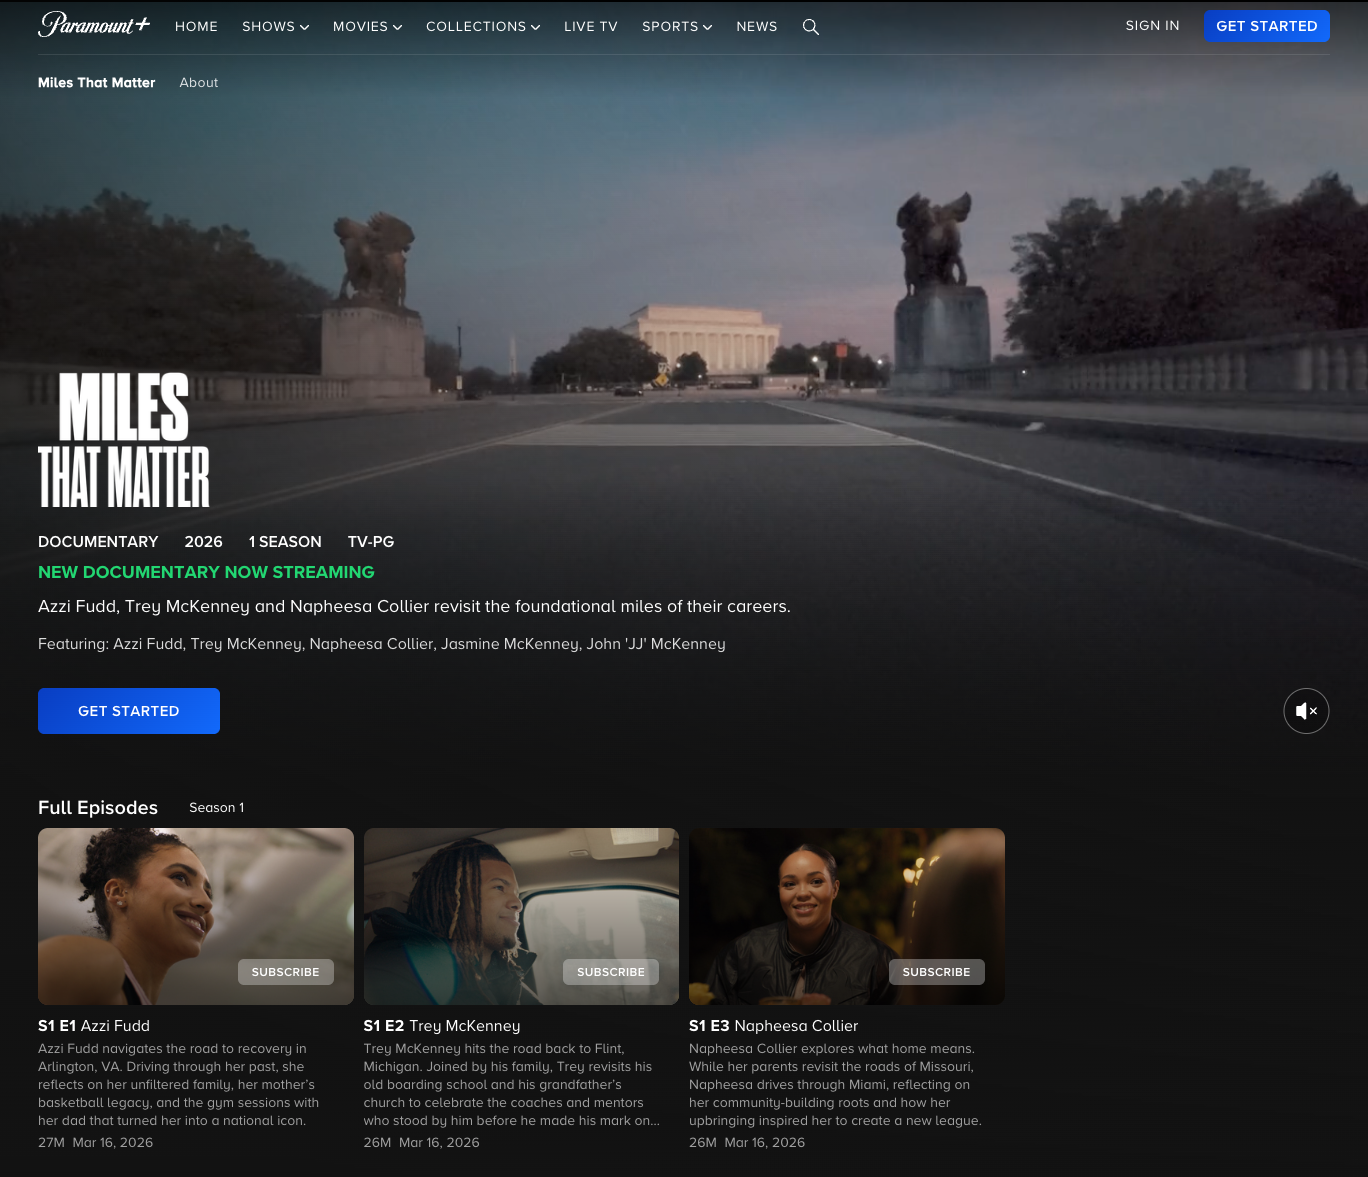This screenshot has height=1177, width=1368.
Task: Open the S1 E1 Azzi Fudd title
Action: coord(94,1026)
